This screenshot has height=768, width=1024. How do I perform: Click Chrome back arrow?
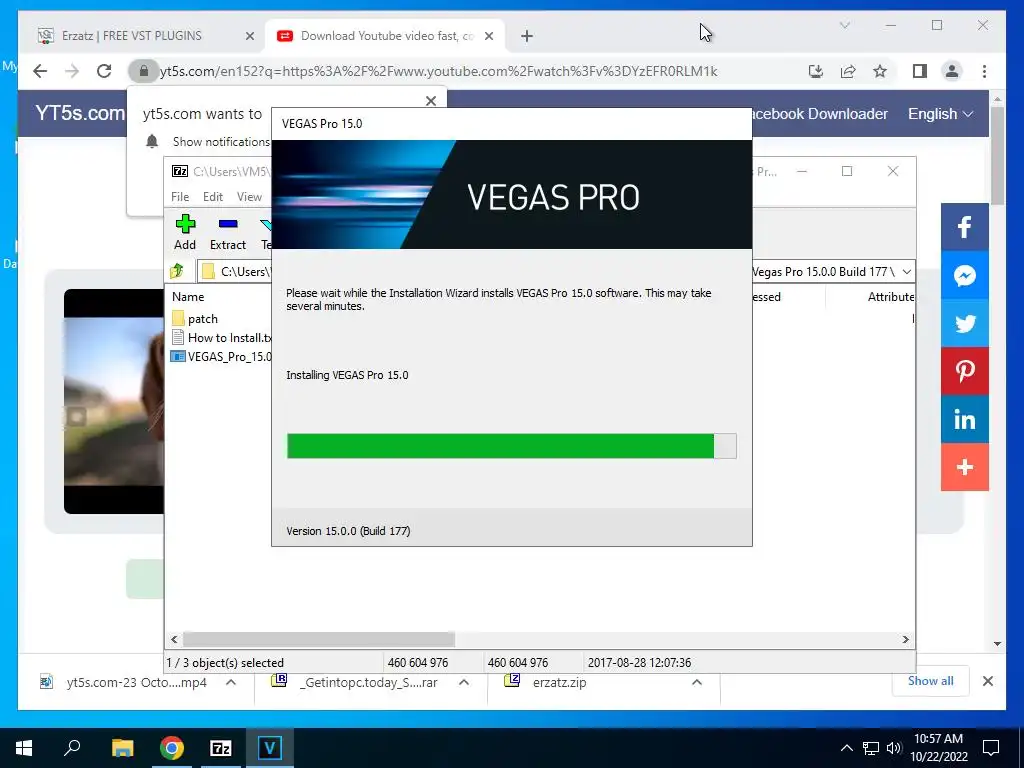click(x=40, y=71)
